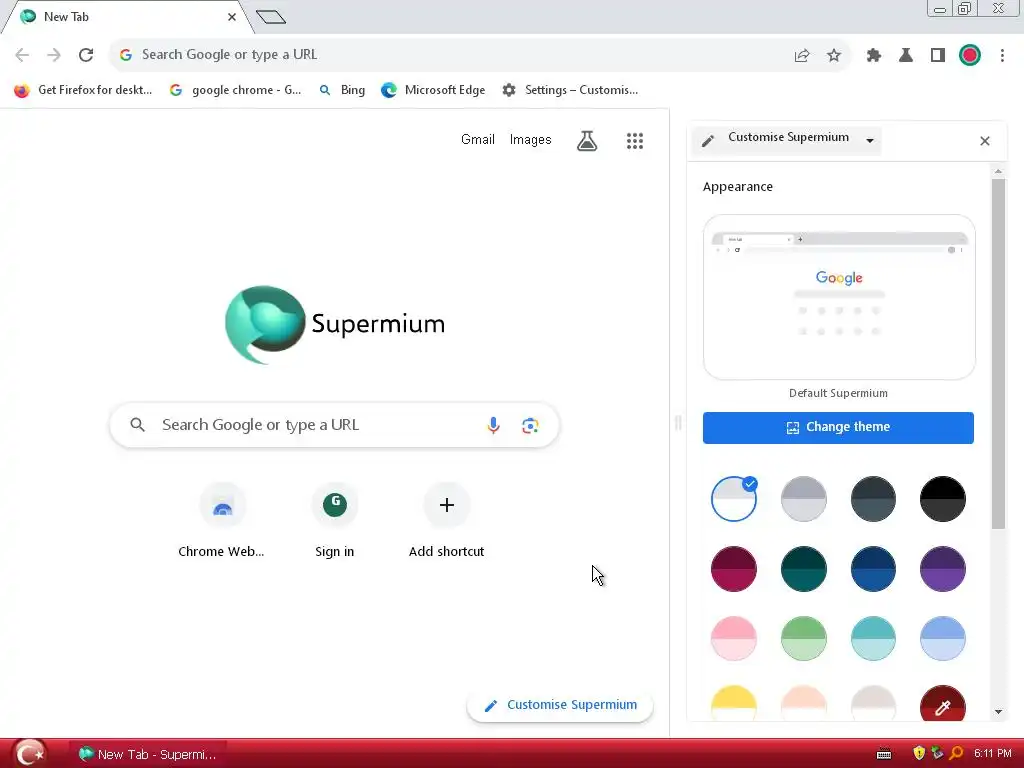Go forward using the forward arrow

54,55
